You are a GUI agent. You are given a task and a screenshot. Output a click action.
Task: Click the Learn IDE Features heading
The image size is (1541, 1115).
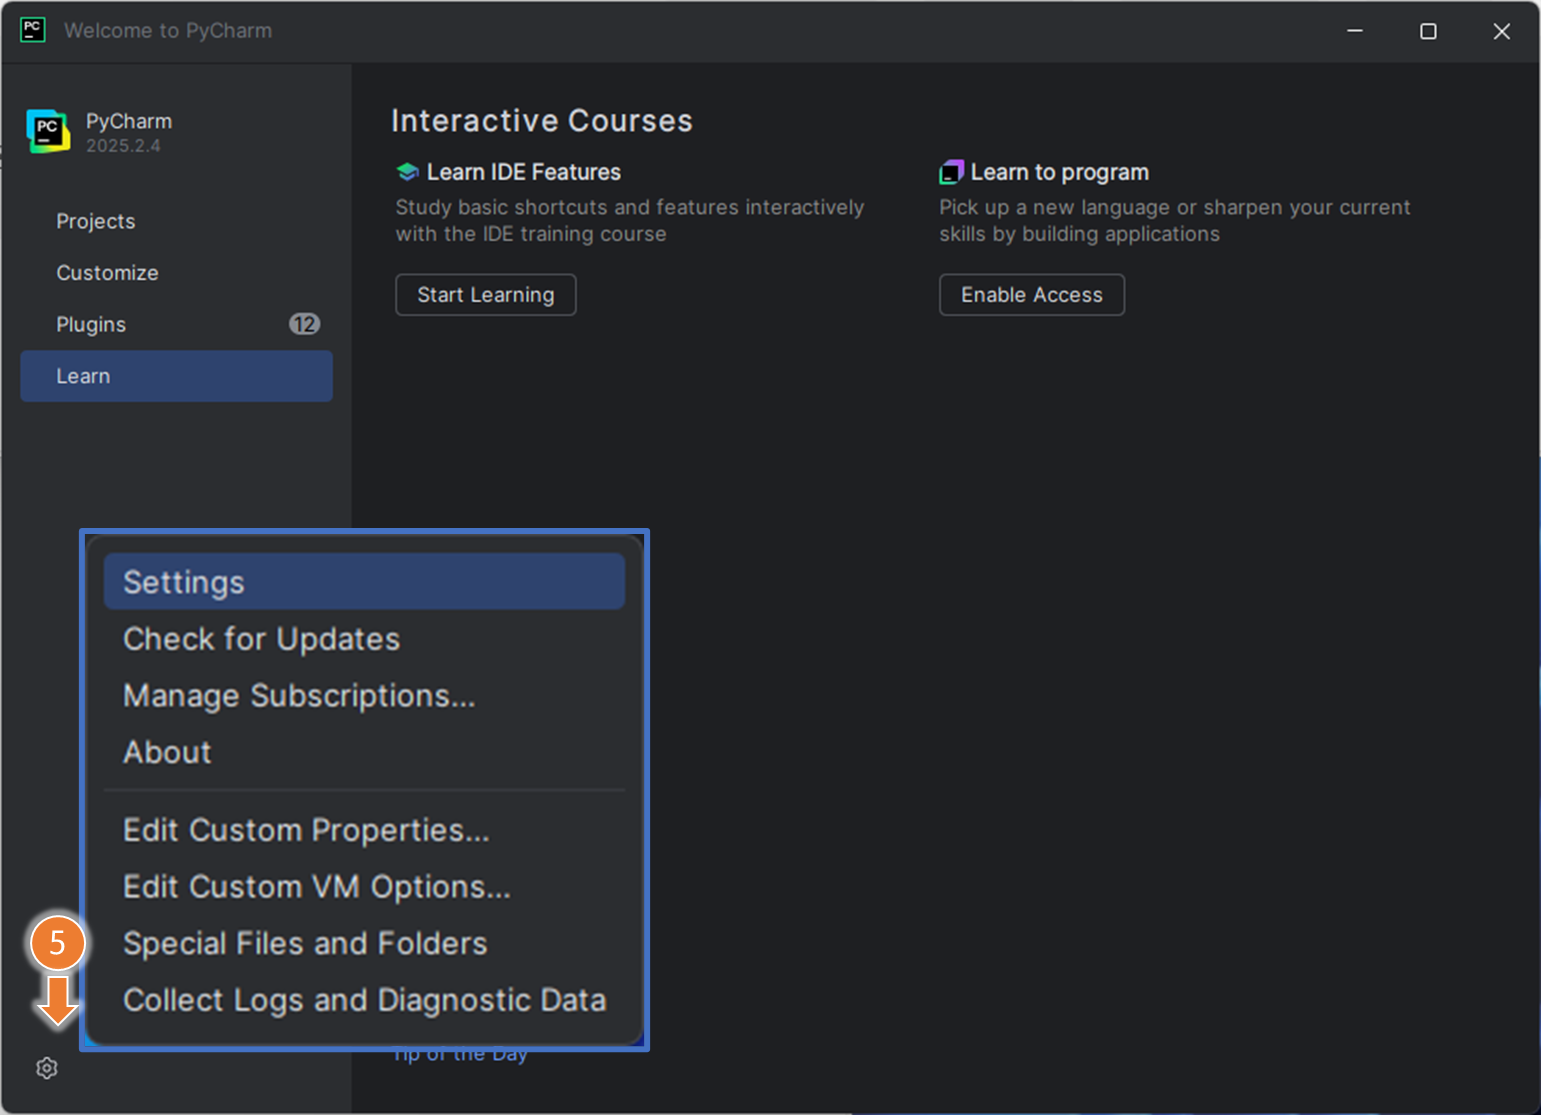click(x=524, y=172)
